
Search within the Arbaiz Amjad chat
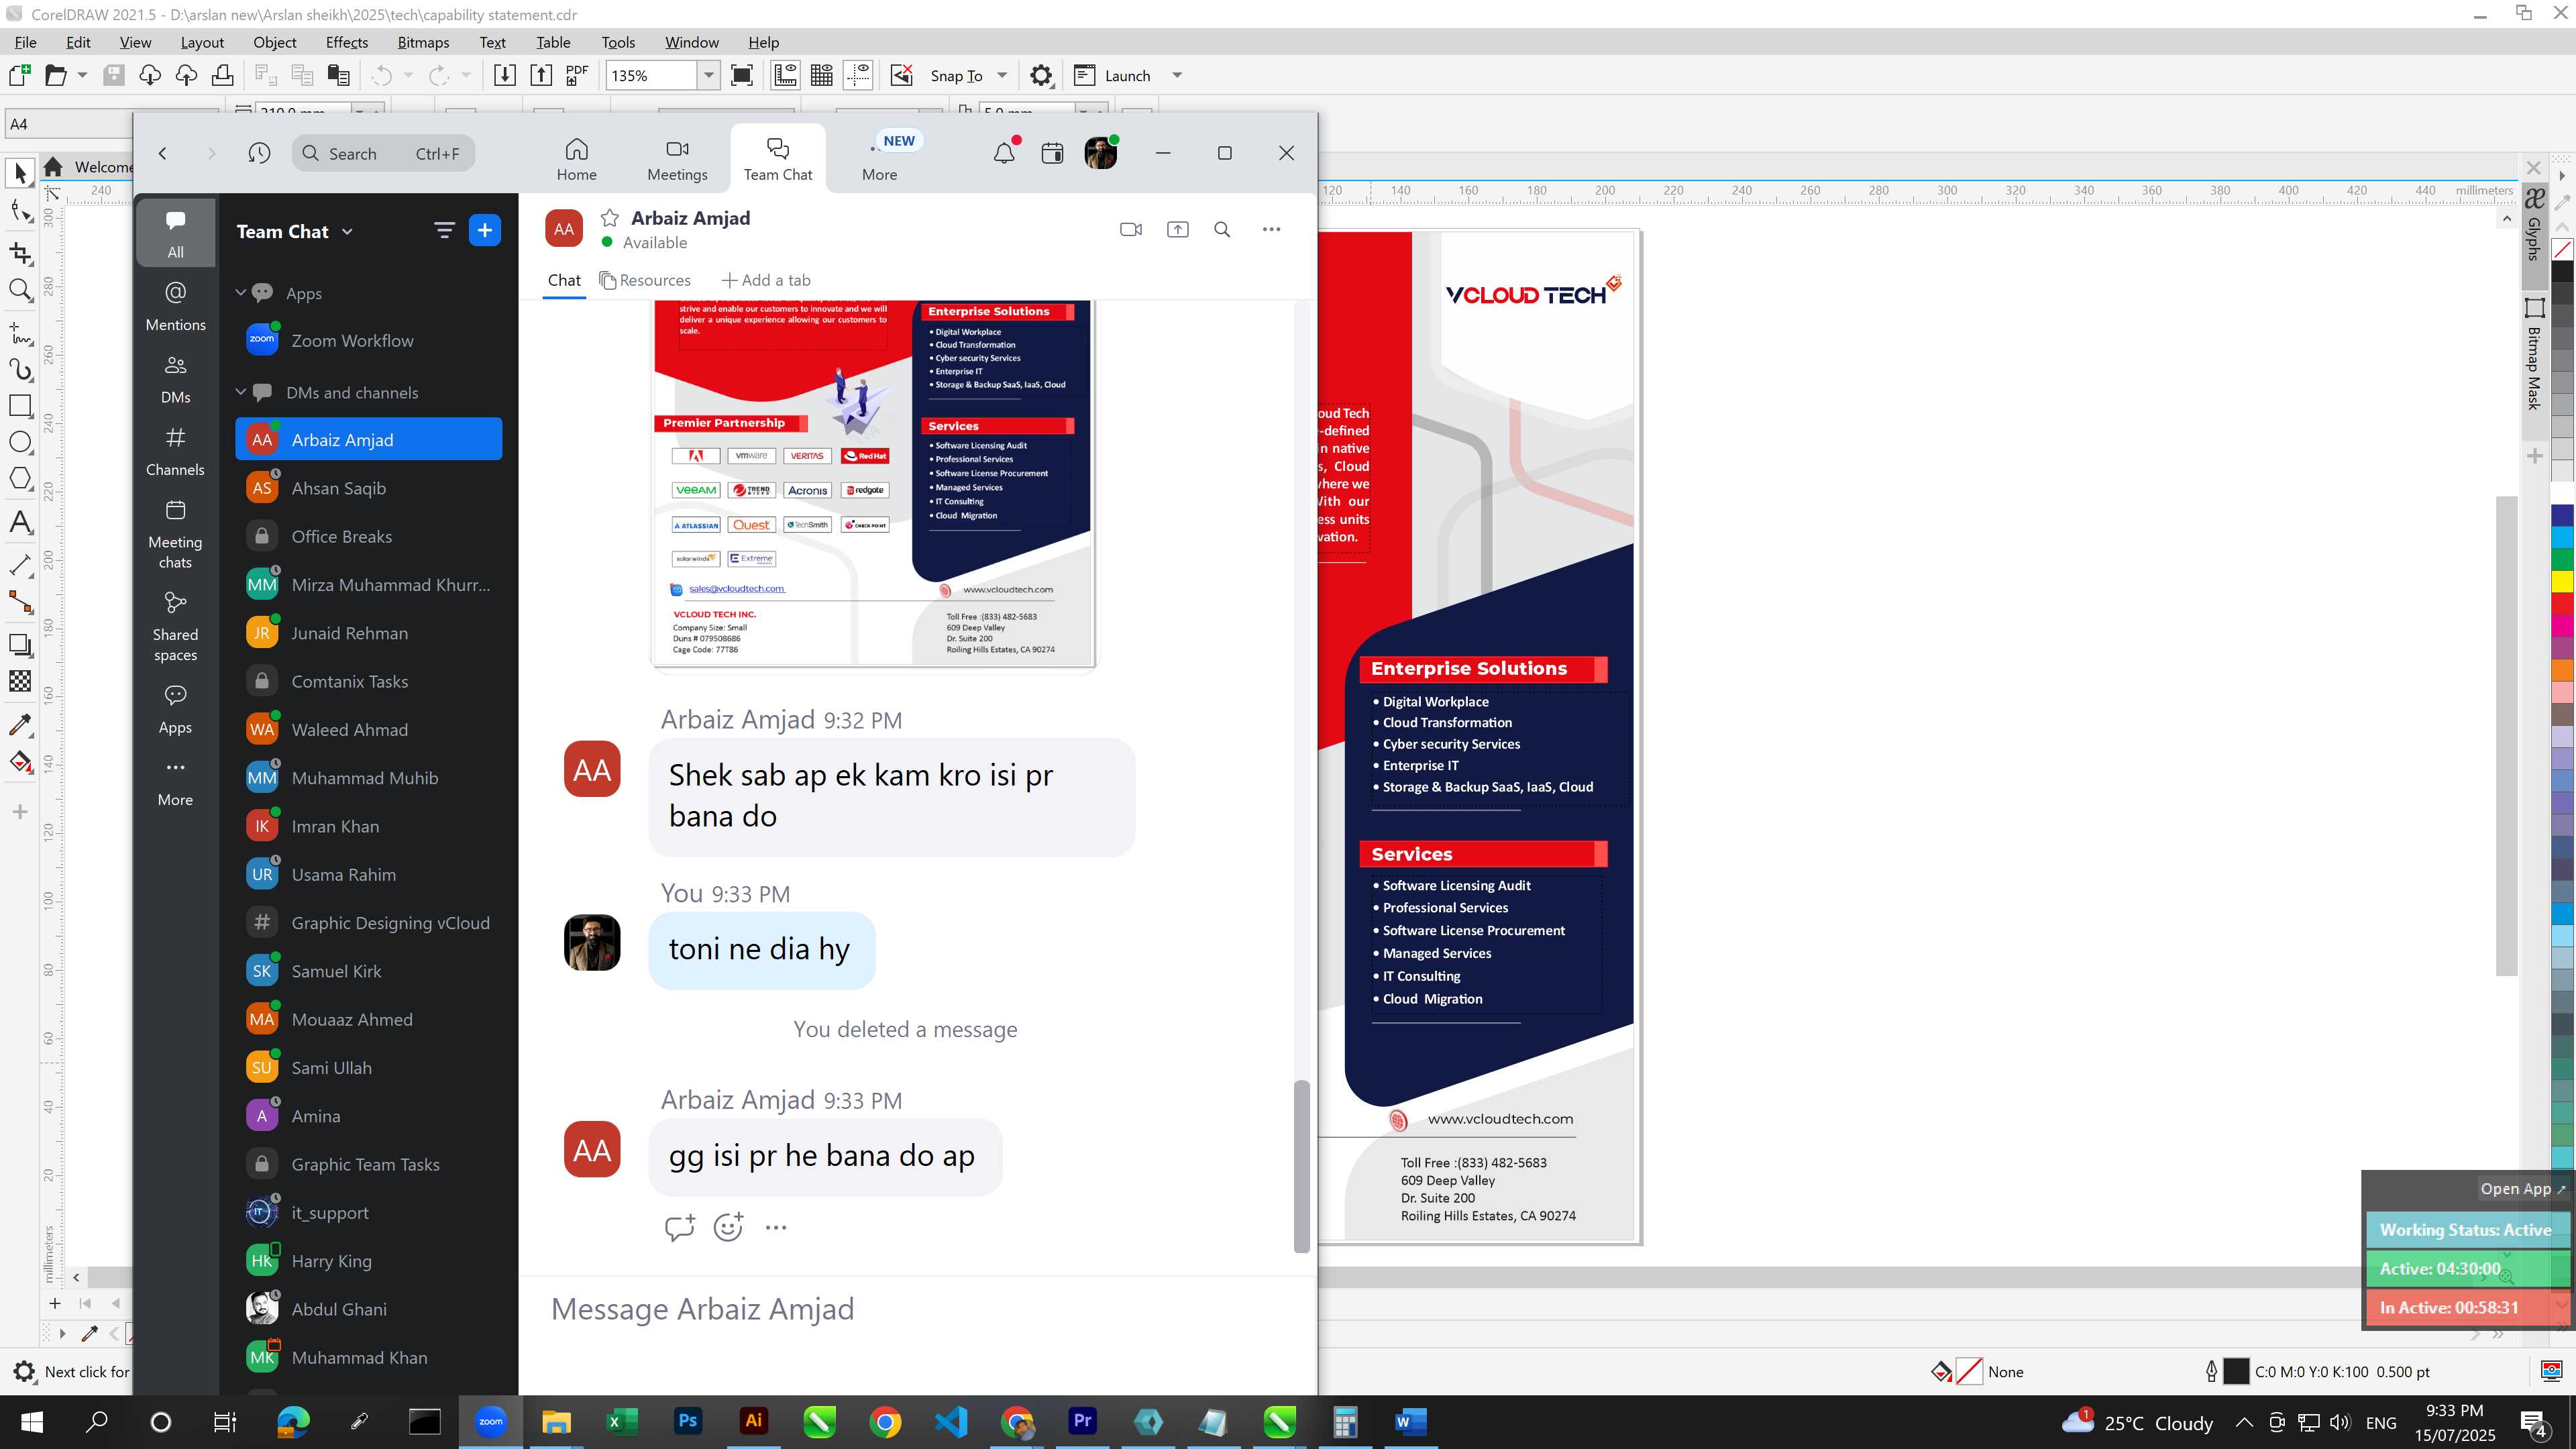tap(1222, 229)
